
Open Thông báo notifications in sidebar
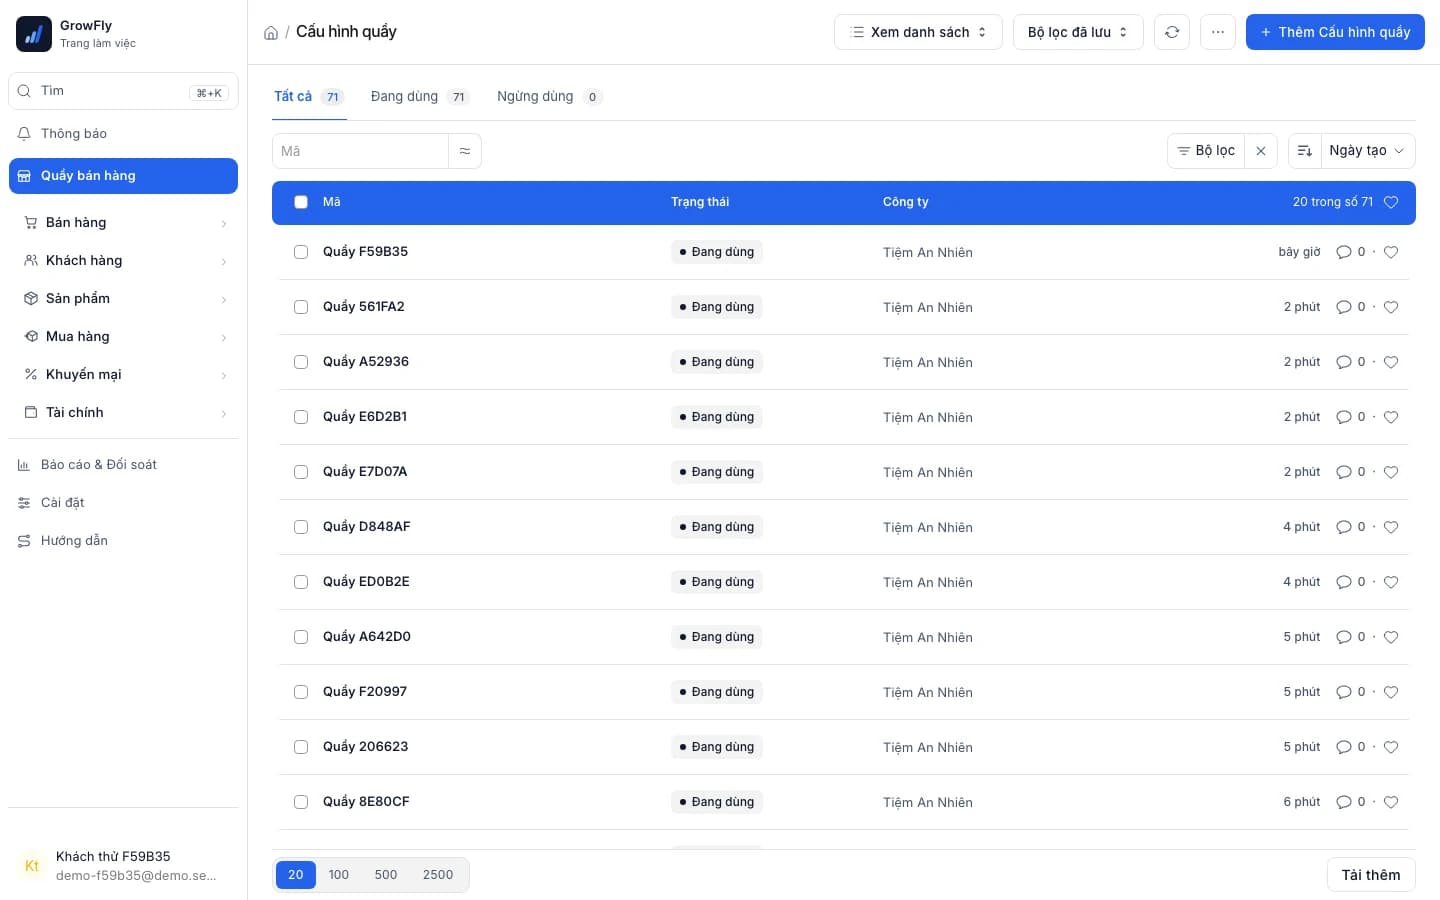tap(123, 133)
